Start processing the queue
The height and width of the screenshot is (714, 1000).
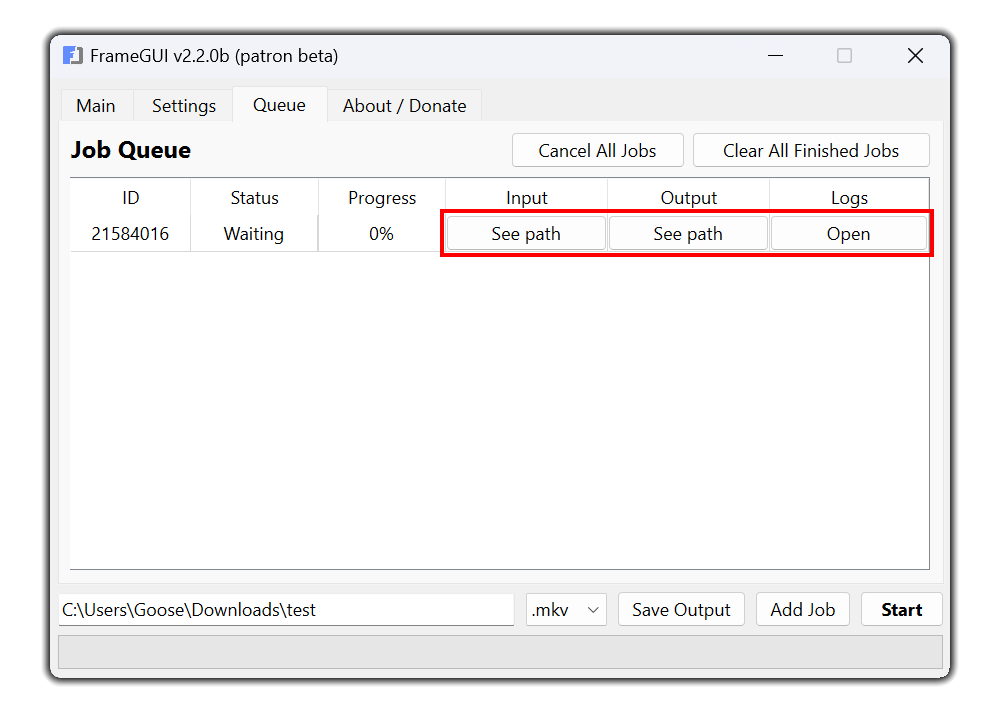(x=902, y=610)
